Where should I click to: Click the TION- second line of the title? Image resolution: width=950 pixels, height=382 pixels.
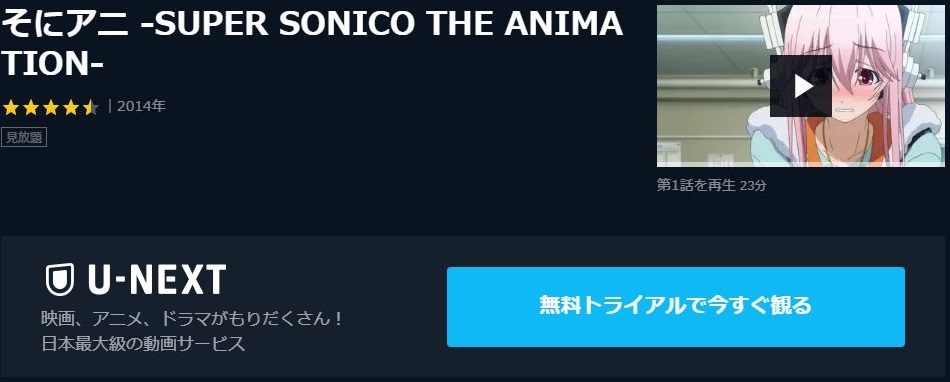point(53,65)
